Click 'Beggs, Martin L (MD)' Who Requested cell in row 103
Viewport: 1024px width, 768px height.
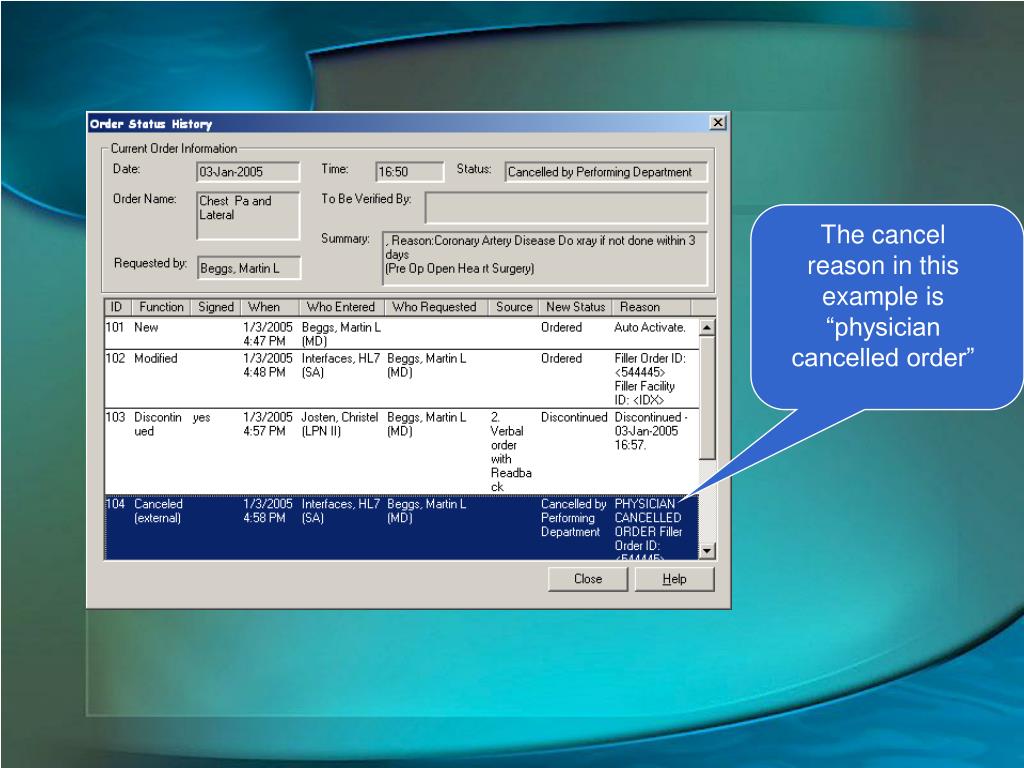pyautogui.click(x=426, y=424)
